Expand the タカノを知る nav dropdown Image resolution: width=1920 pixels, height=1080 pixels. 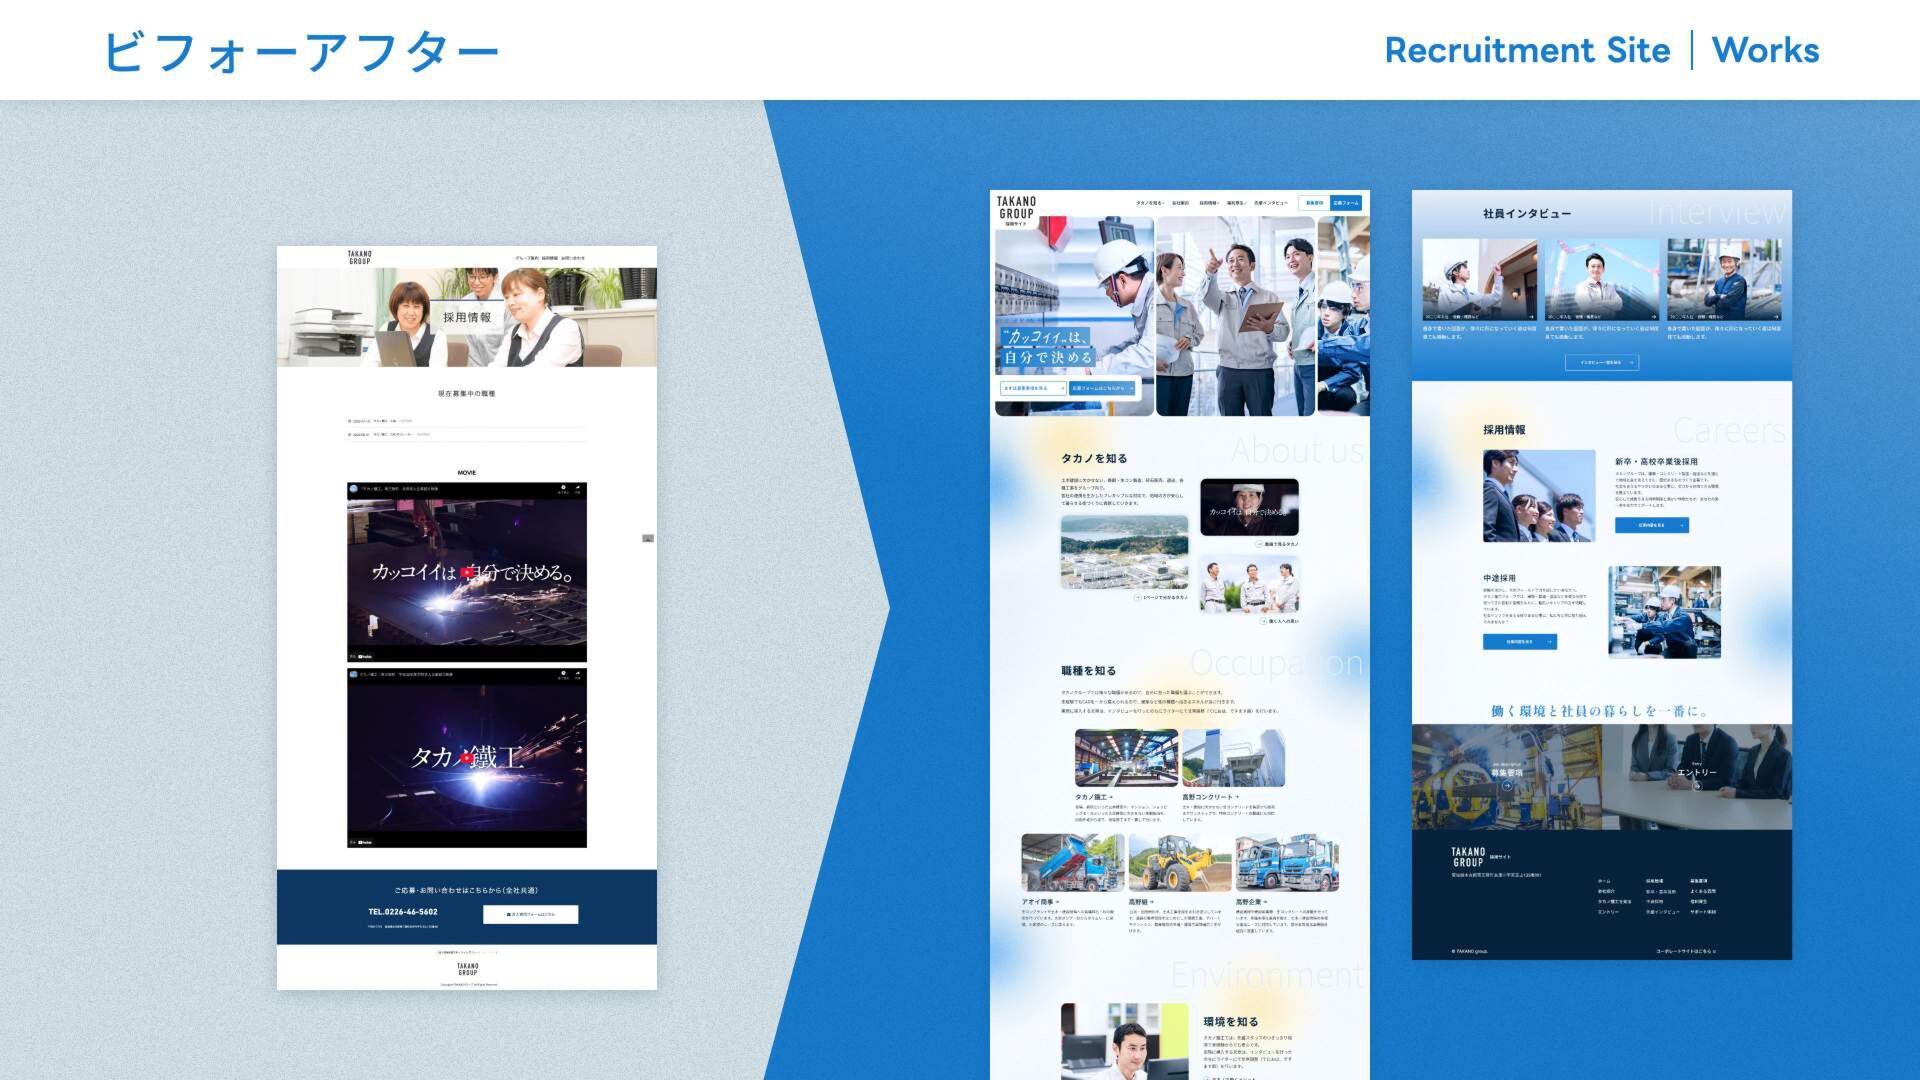(1149, 203)
